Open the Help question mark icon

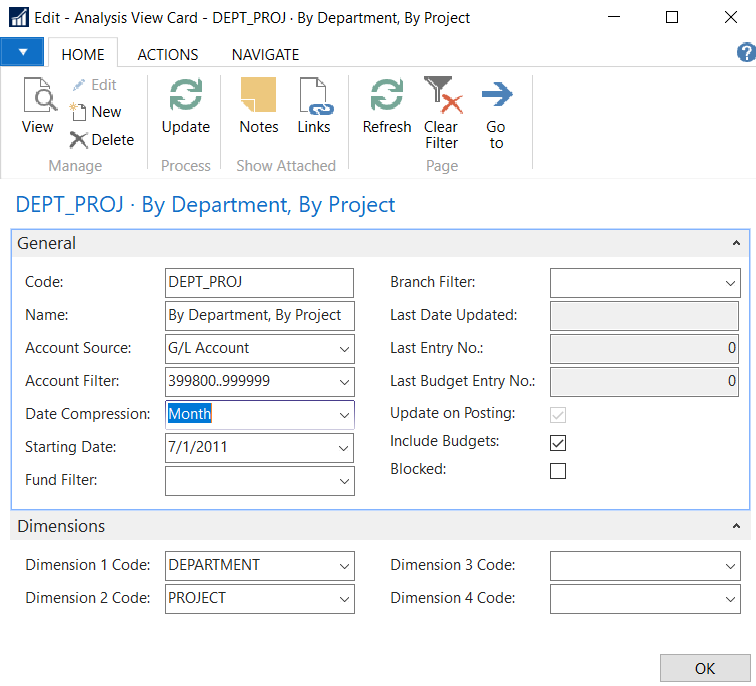click(x=745, y=54)
